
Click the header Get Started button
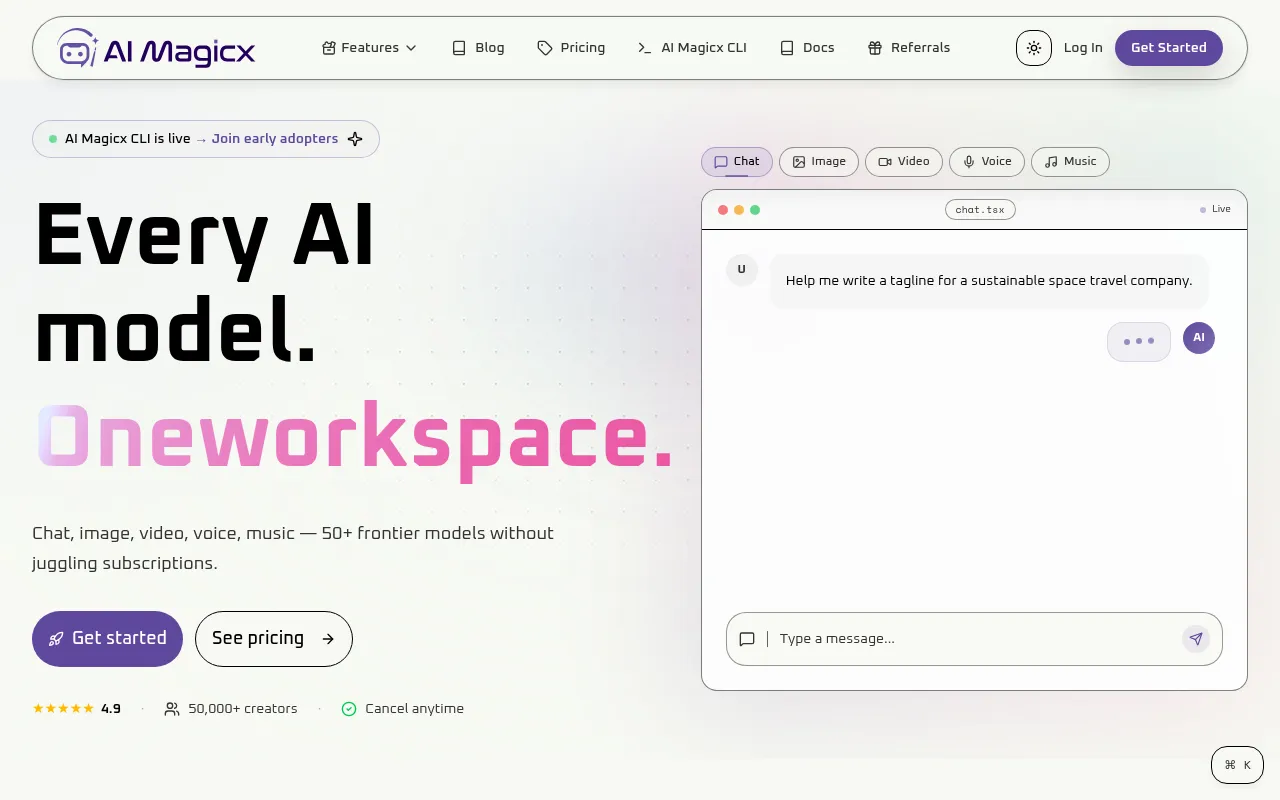pyautogui.click(x=1169, y=48)
